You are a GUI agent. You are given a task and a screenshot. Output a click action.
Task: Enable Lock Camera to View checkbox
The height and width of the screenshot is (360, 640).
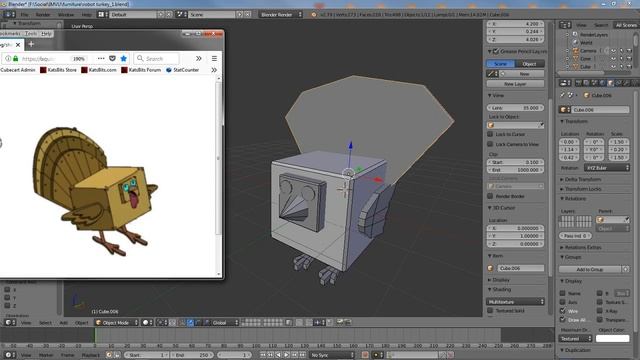click(490, 144)
